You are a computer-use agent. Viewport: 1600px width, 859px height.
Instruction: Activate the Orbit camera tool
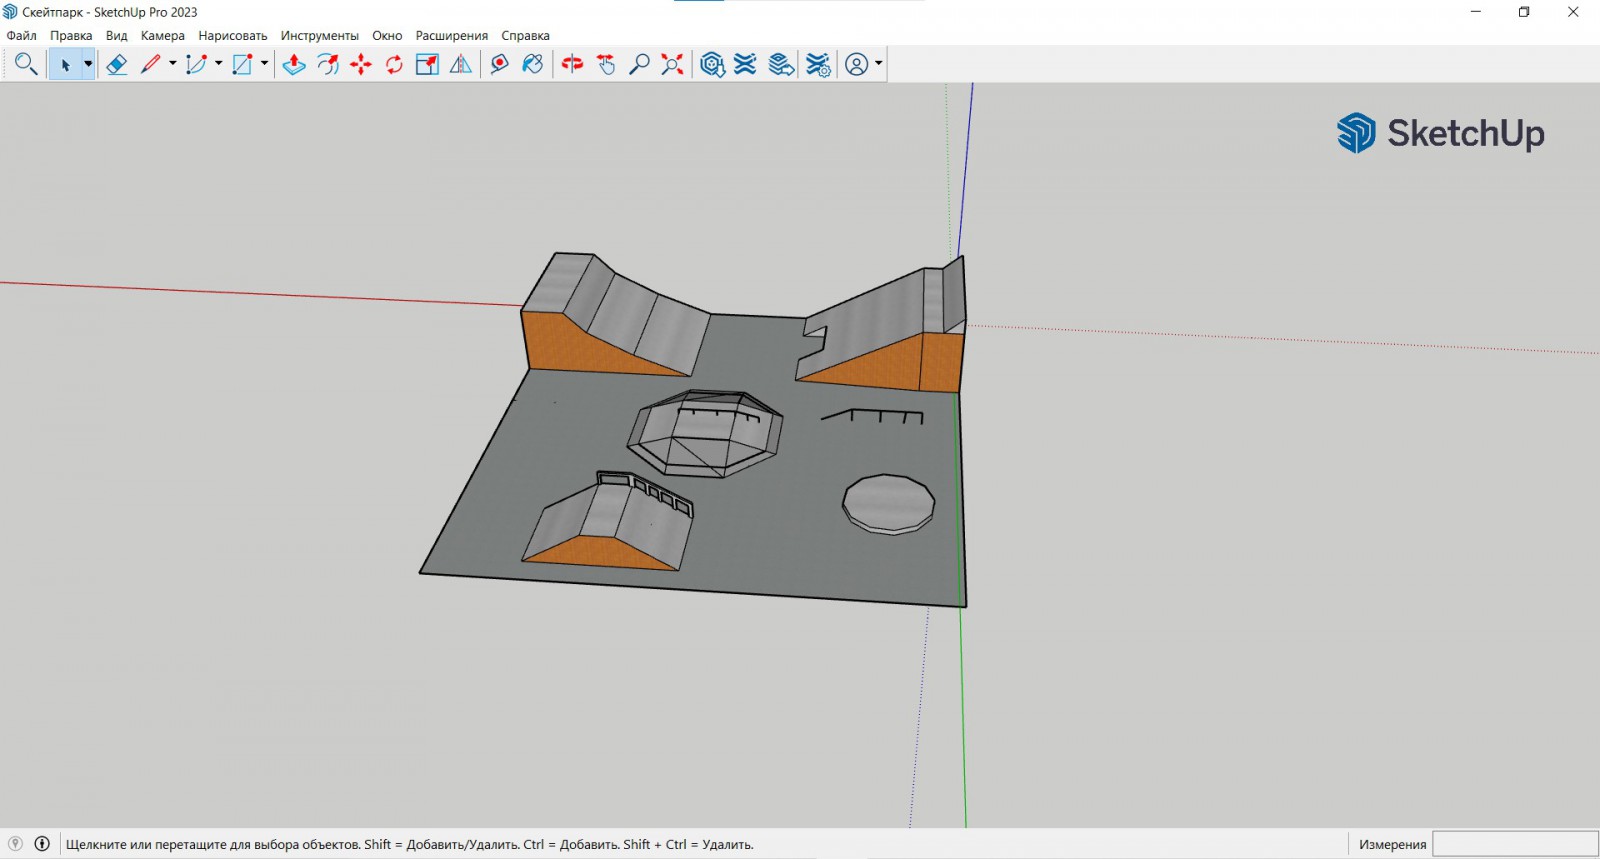[572, 65]
